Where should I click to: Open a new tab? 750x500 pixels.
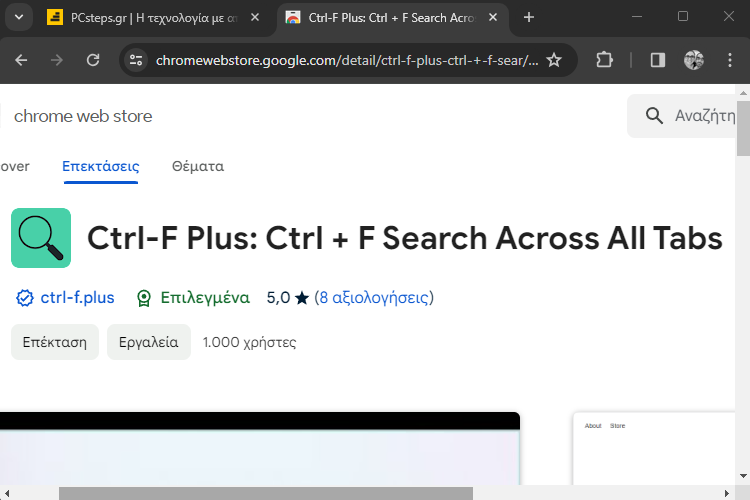point(529,18)
